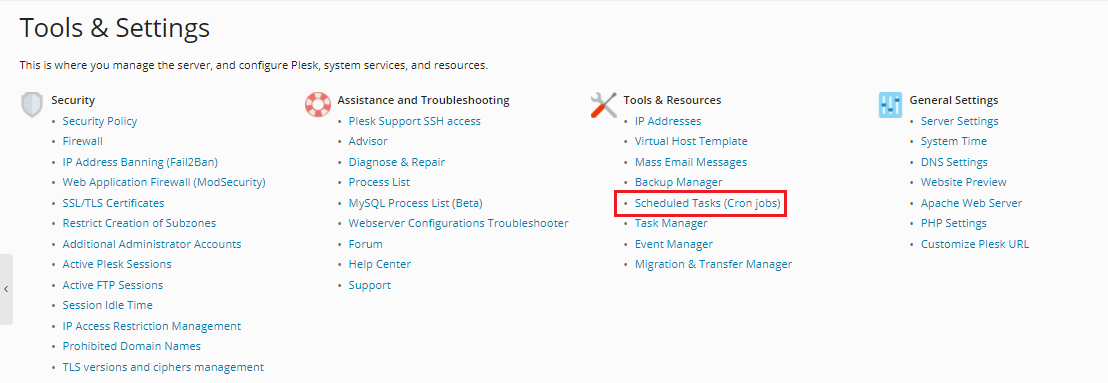This screenshot has width=1108, height=383.
Task: Open Webserver Configurations Troubleshooter
Action: (x=459, y=223)
